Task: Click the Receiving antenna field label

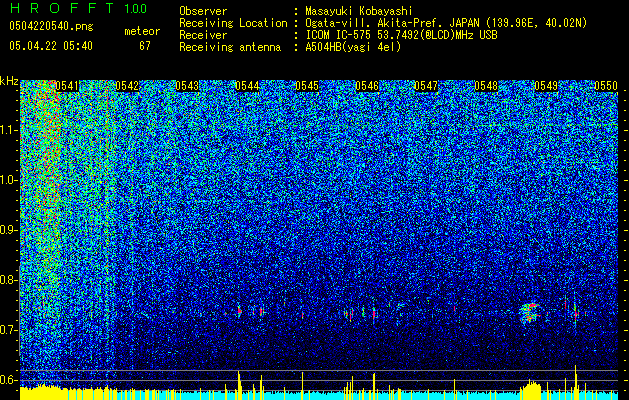Action: point(230,47)
